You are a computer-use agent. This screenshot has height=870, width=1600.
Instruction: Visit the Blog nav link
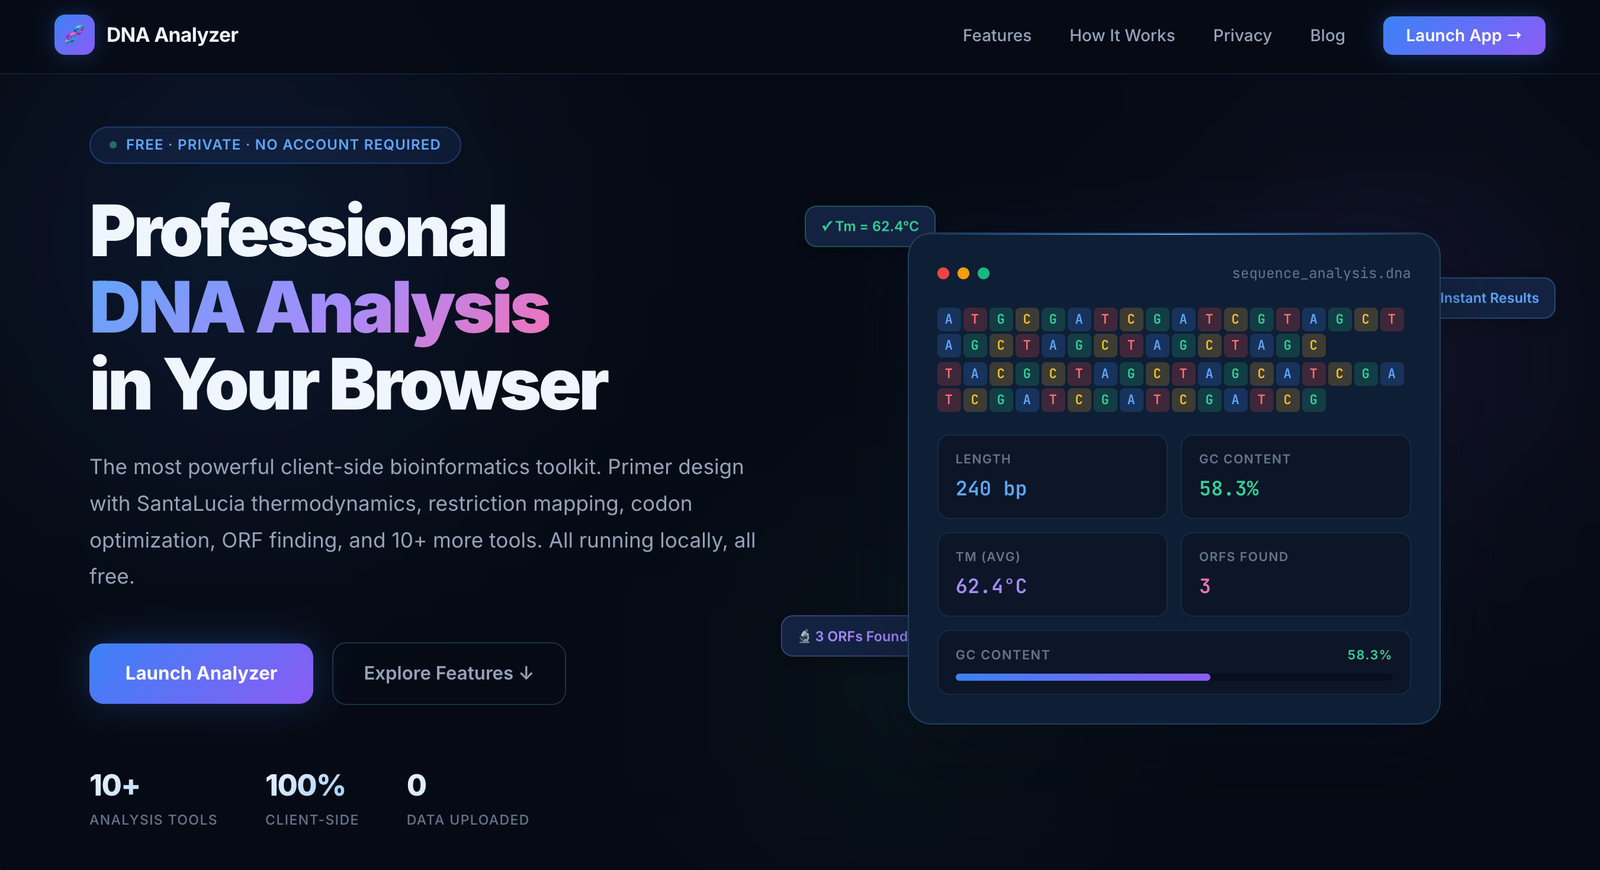point(1327,36)
